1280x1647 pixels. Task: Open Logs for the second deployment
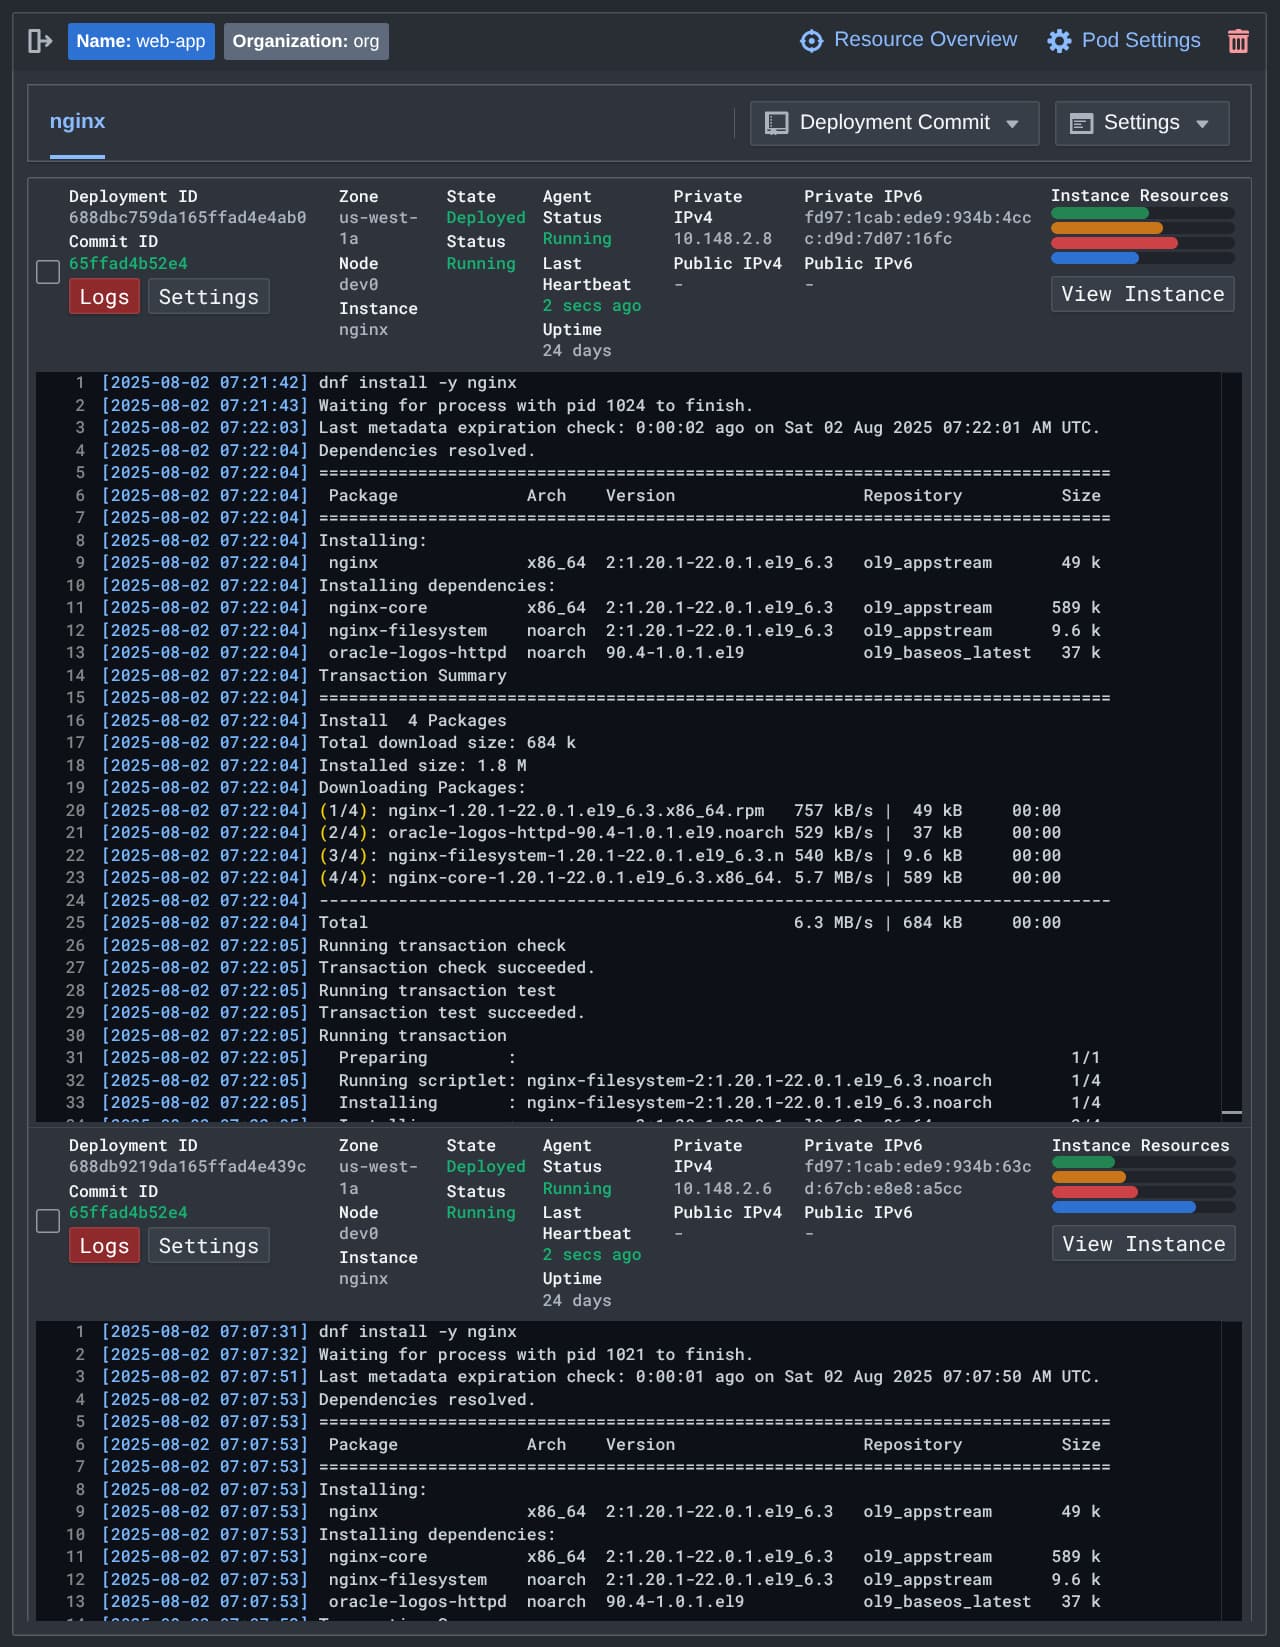(104, 1246)
